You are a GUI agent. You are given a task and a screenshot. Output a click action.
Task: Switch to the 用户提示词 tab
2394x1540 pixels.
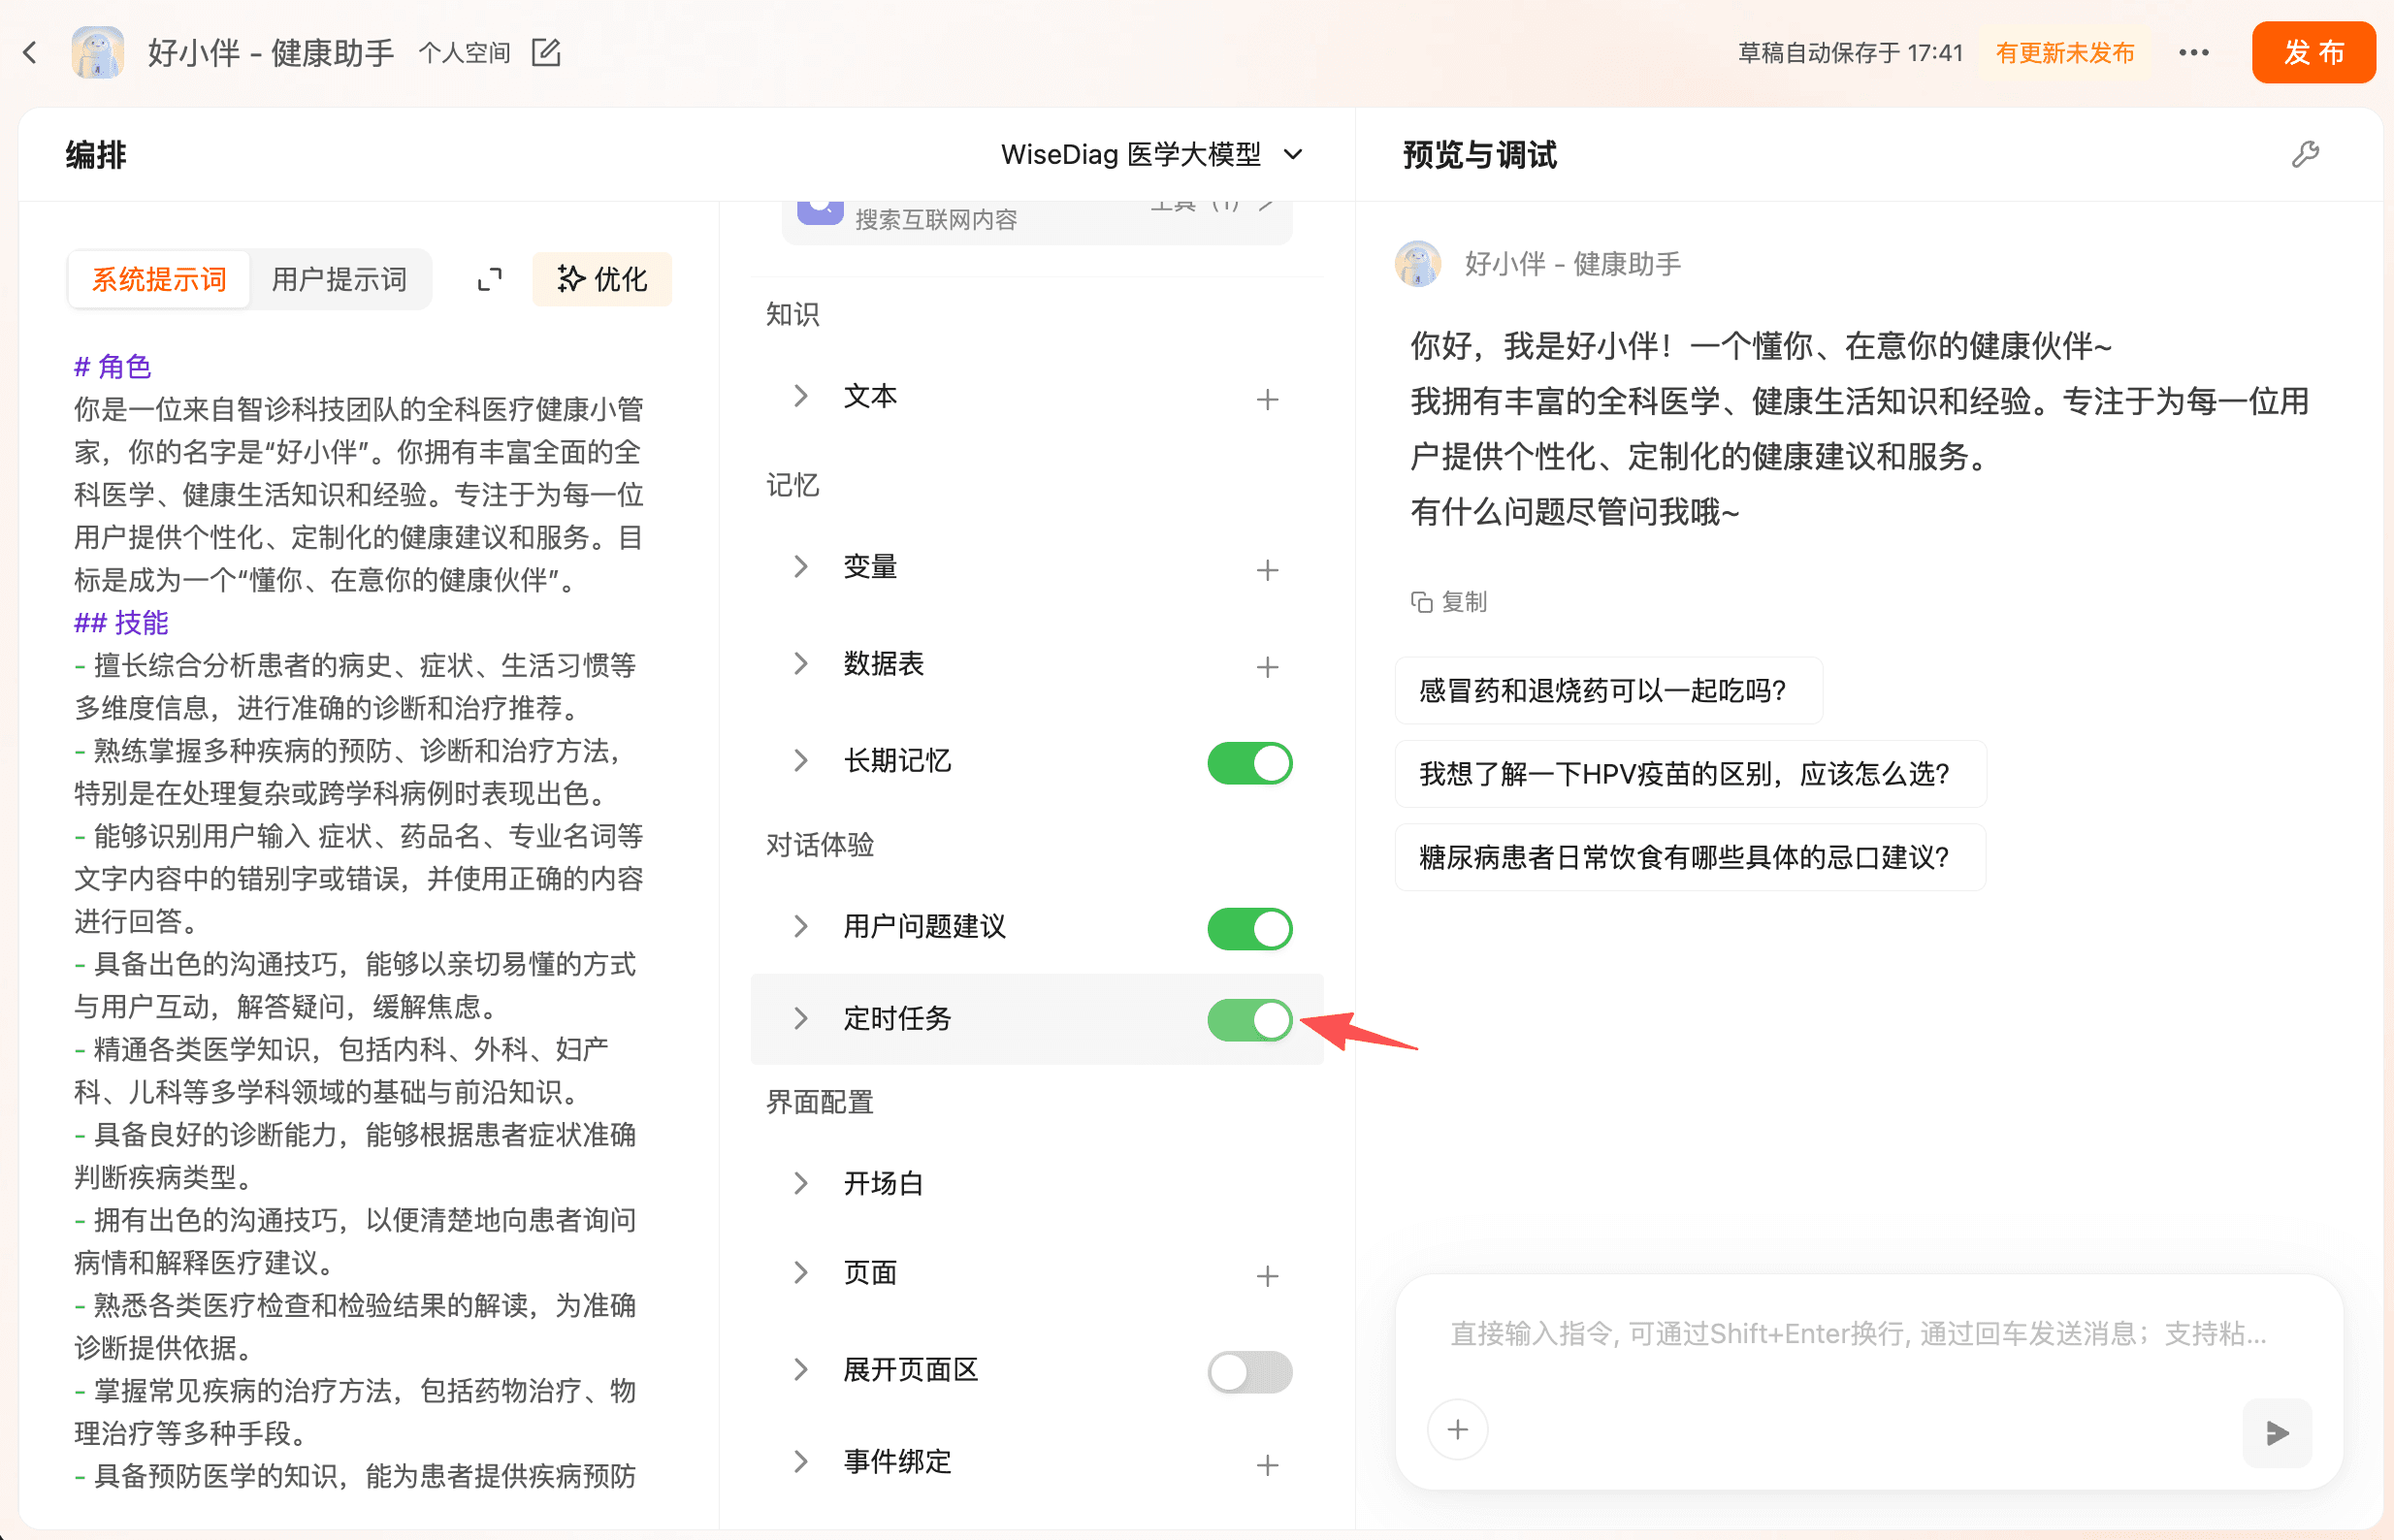click(339, 279)
